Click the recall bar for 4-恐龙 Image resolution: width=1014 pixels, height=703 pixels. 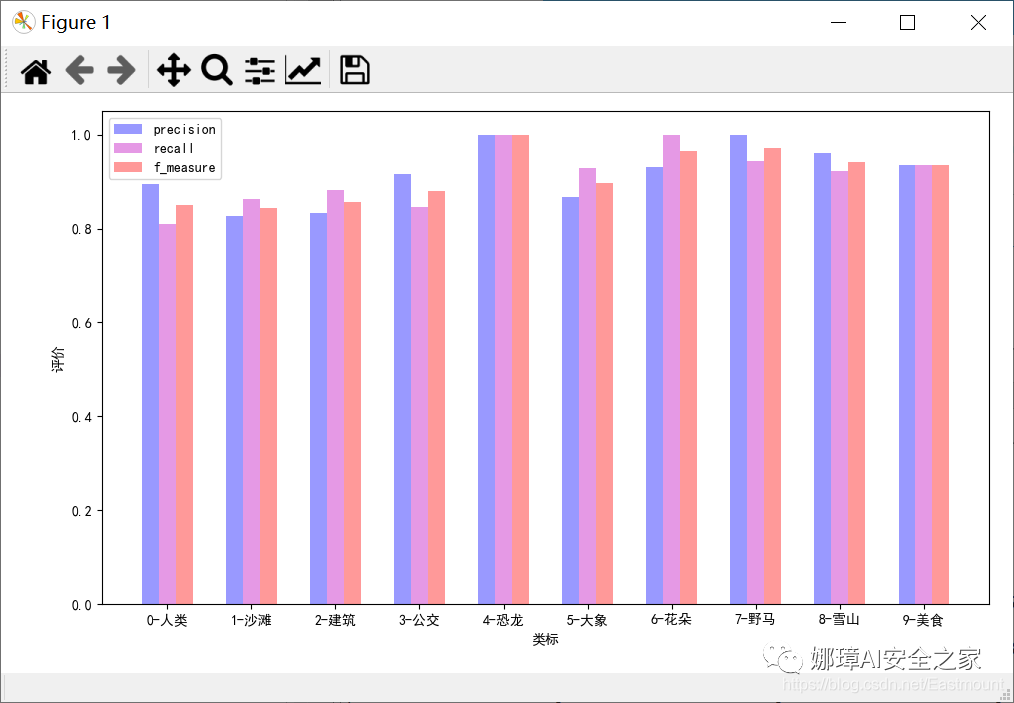(503, 370)
